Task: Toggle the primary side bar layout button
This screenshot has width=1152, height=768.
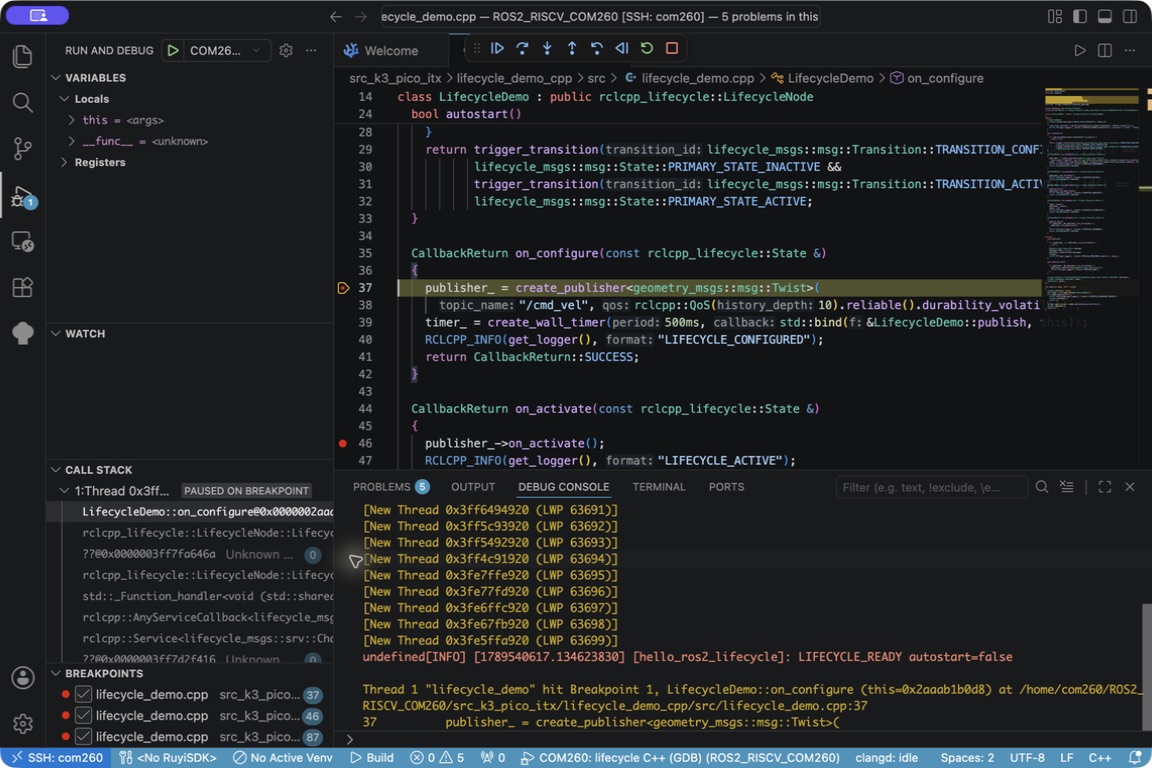Action: tap(1080, 17)
